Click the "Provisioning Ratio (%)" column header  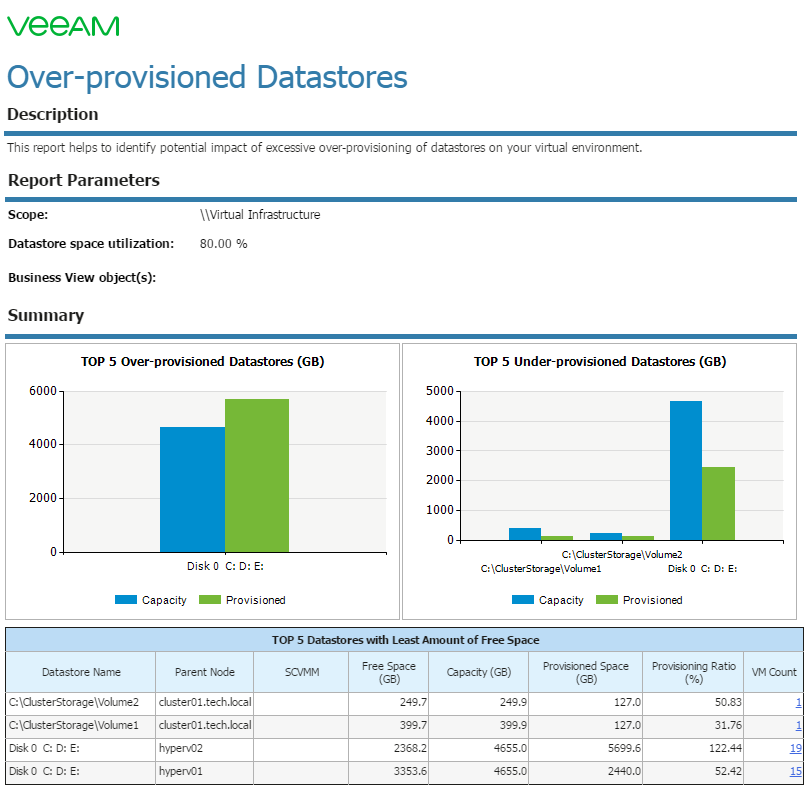click(693, 672)
